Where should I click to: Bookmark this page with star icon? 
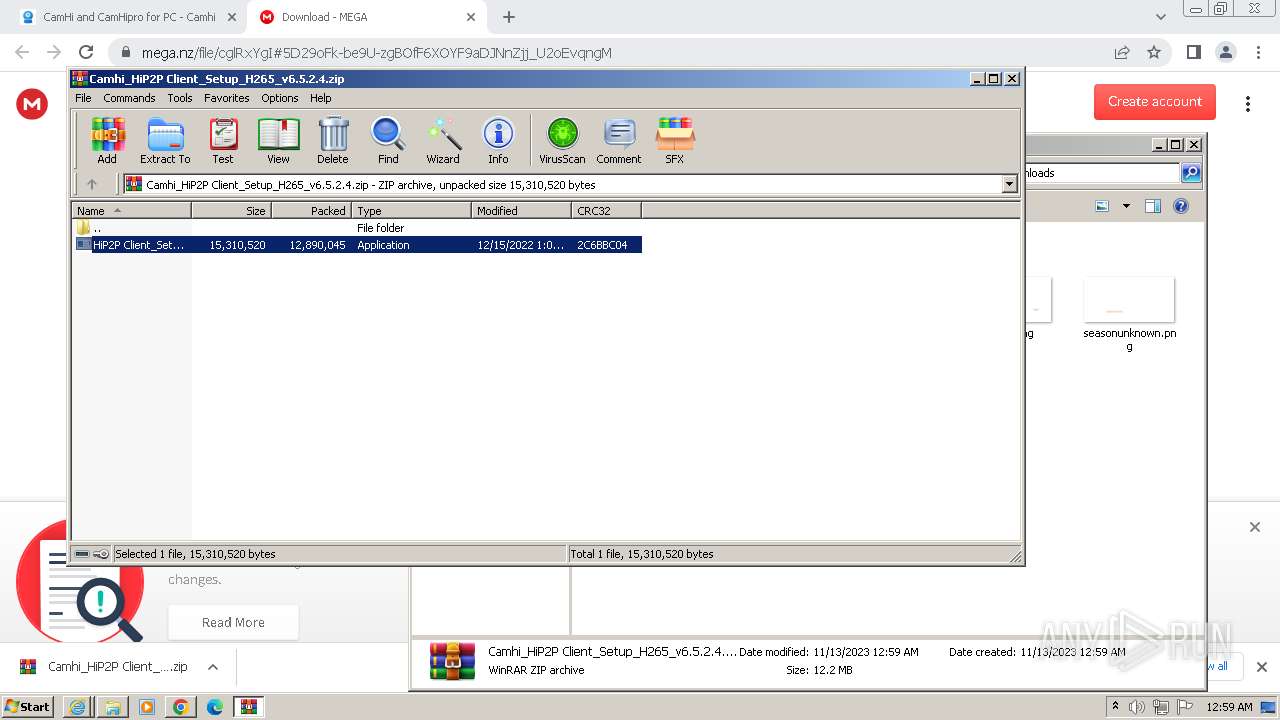pyautogui.click(x=1154, y=52)
